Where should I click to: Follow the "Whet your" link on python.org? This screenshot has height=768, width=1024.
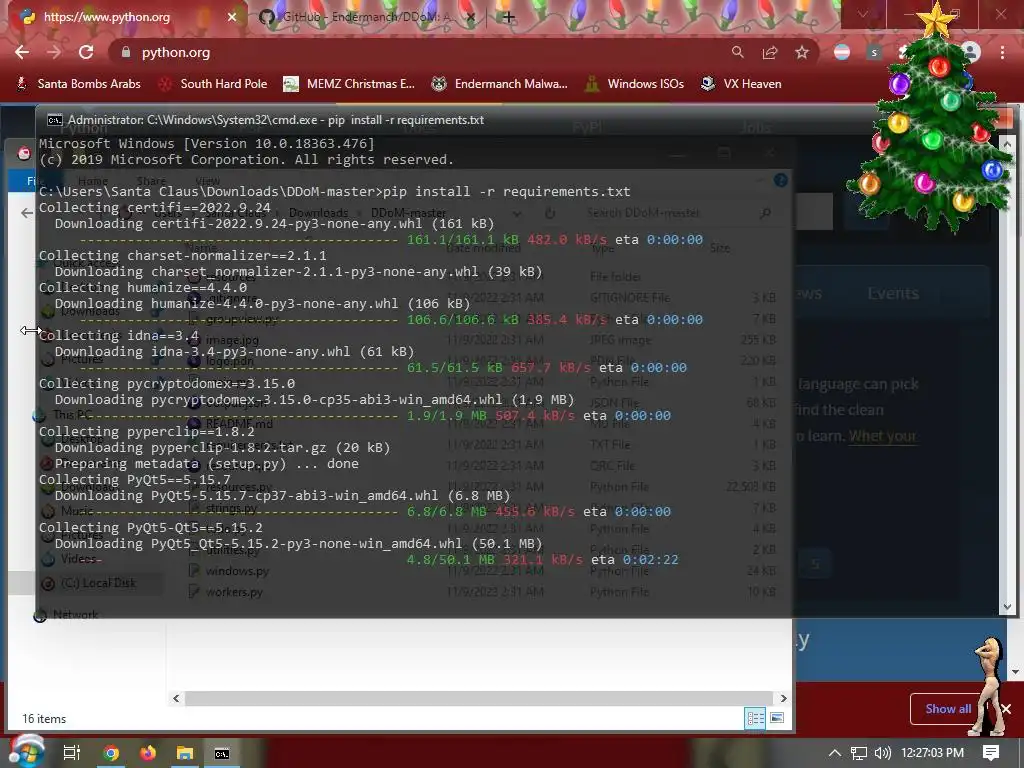(882, 436)
